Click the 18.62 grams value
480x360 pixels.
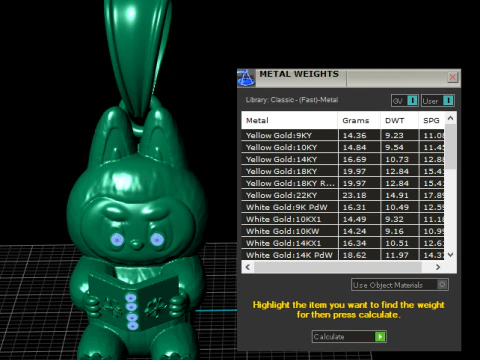click(x=354, y=255)
